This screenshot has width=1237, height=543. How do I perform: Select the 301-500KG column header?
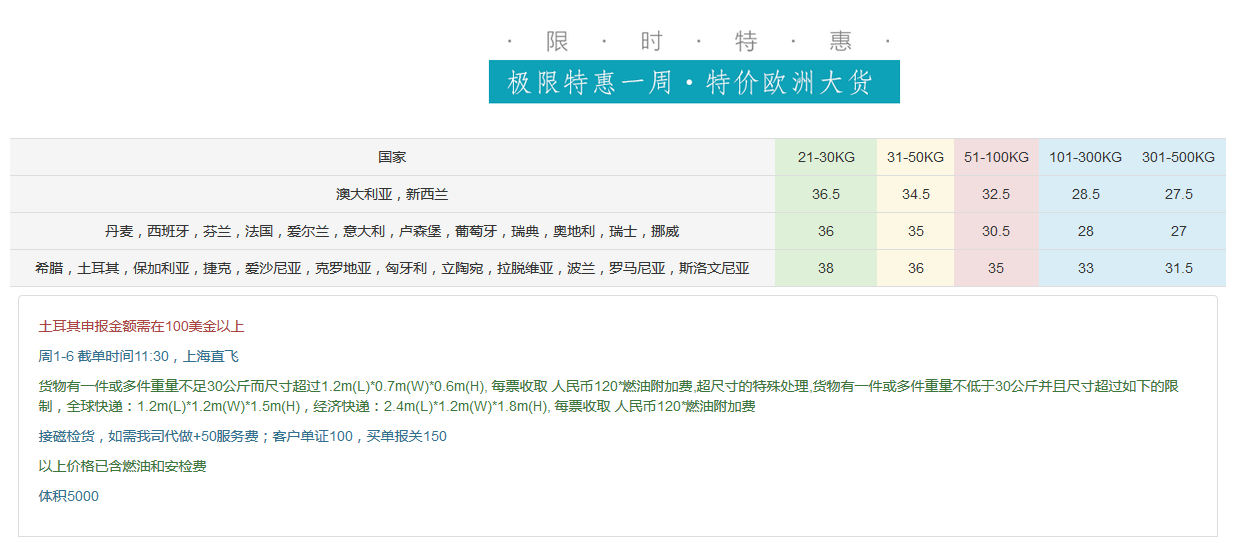click(1178, 157)
